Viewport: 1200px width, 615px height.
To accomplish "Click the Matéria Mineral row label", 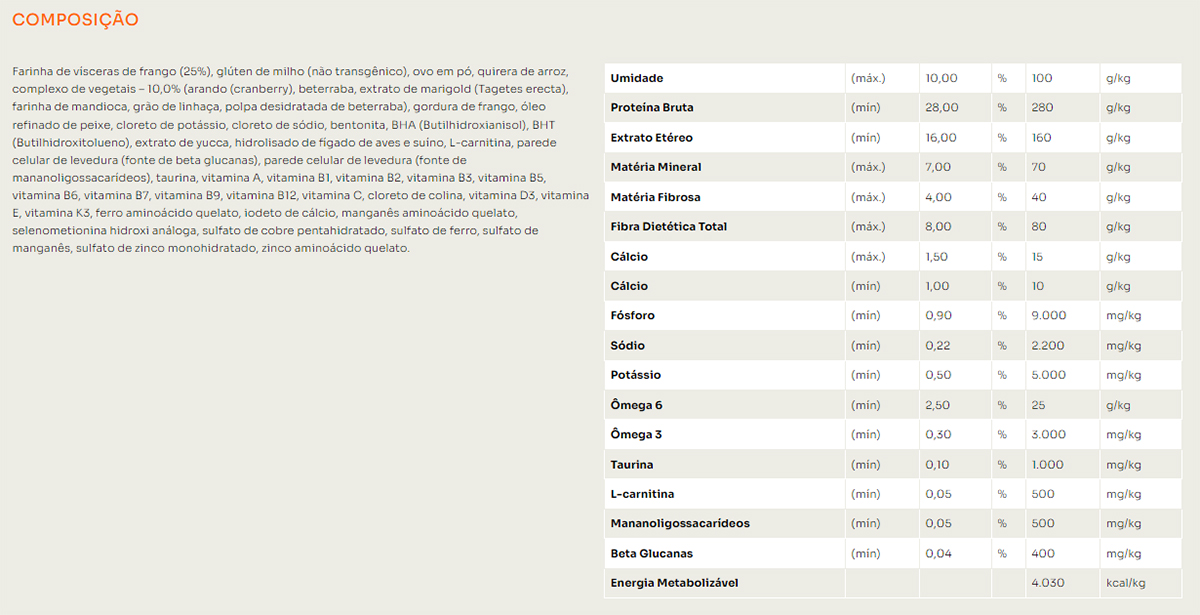I will click(656, 167).
